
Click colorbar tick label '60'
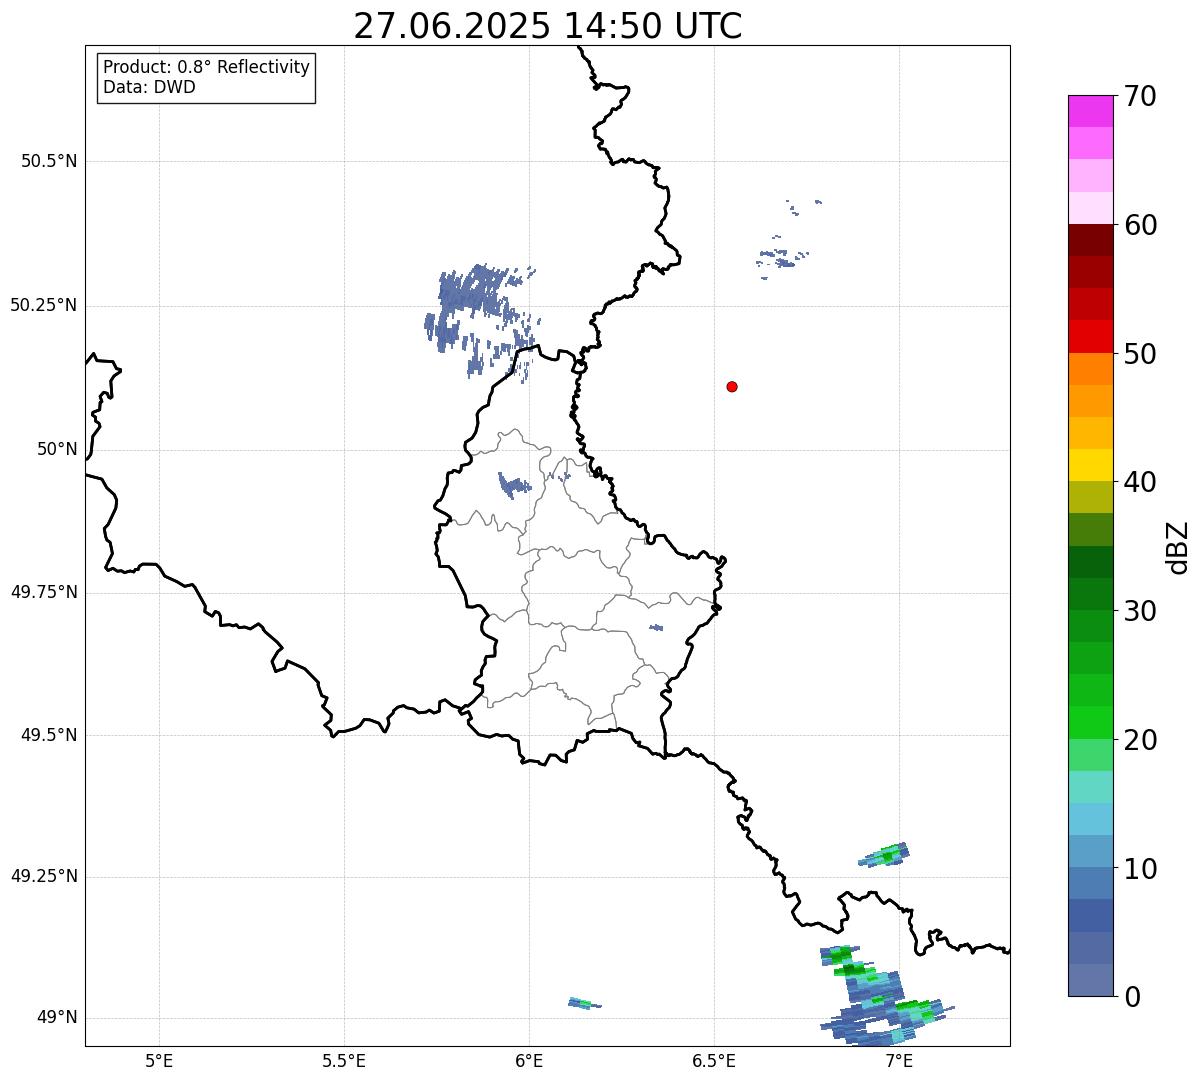[1140, 225]
